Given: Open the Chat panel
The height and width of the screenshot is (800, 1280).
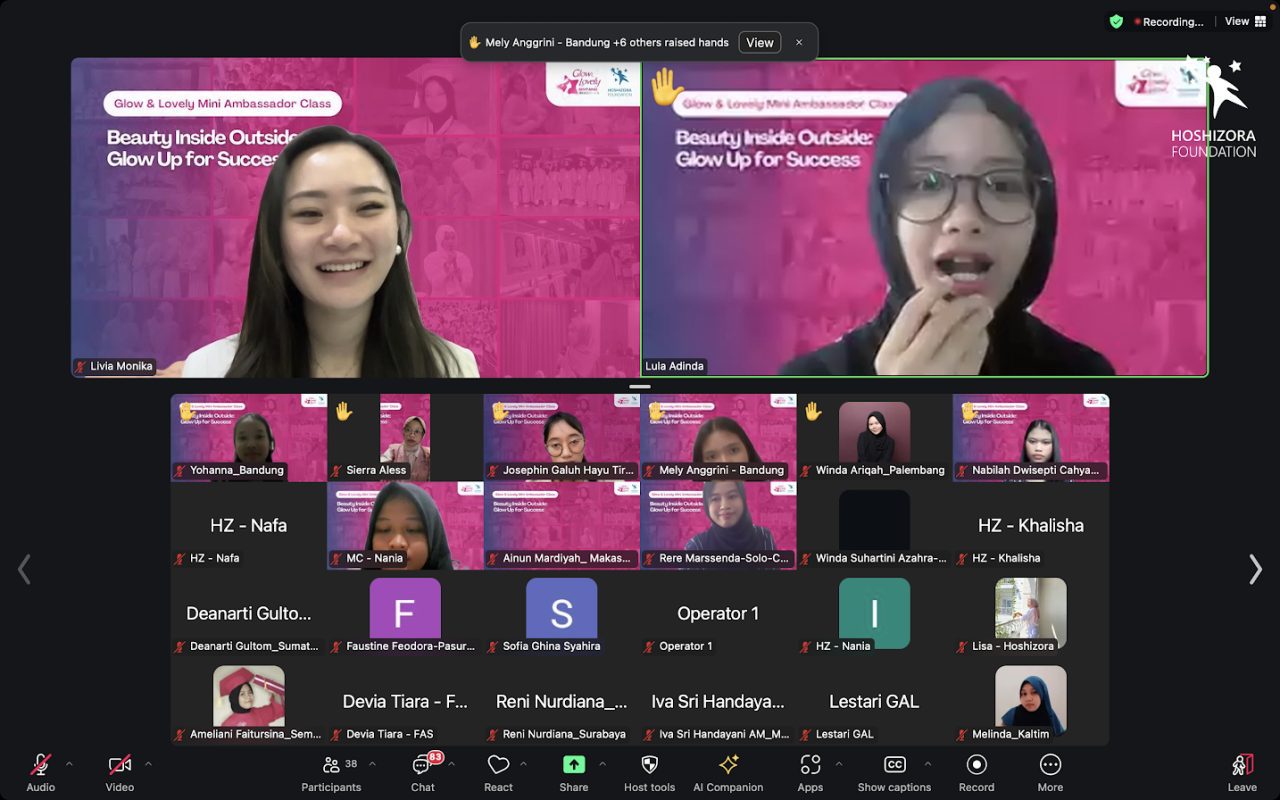Looking at the screenshot, I should (423, 773).
